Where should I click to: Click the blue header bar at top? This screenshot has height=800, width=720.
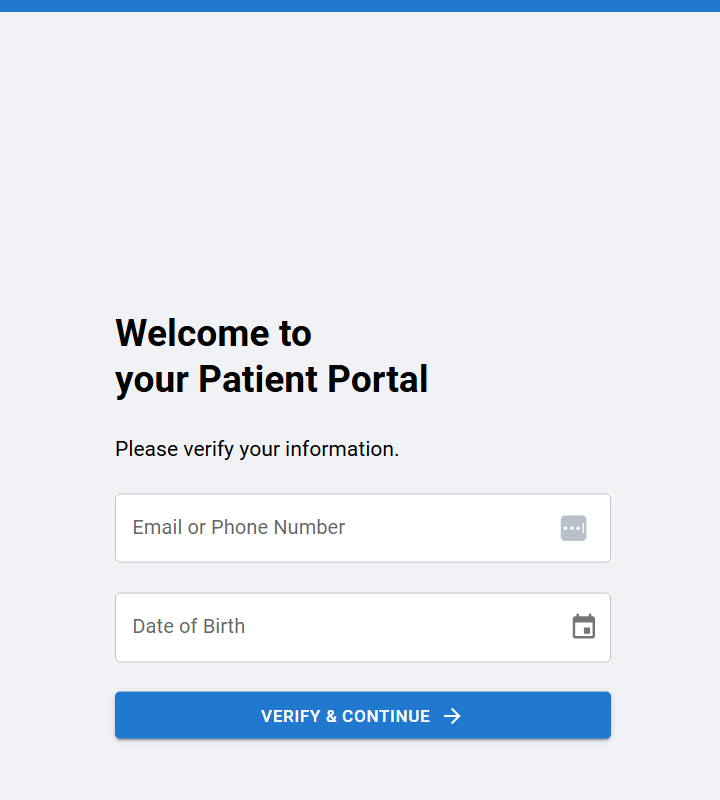[x=360, y=6]
